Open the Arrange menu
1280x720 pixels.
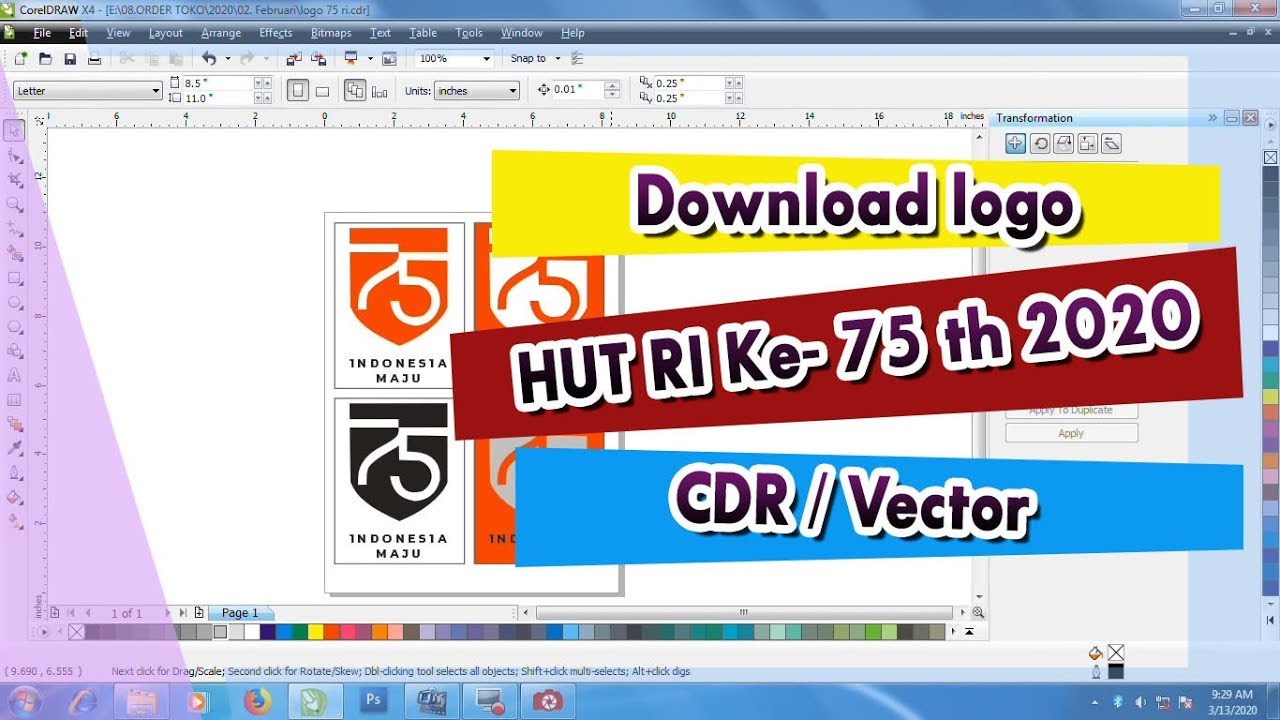(221, 33)
